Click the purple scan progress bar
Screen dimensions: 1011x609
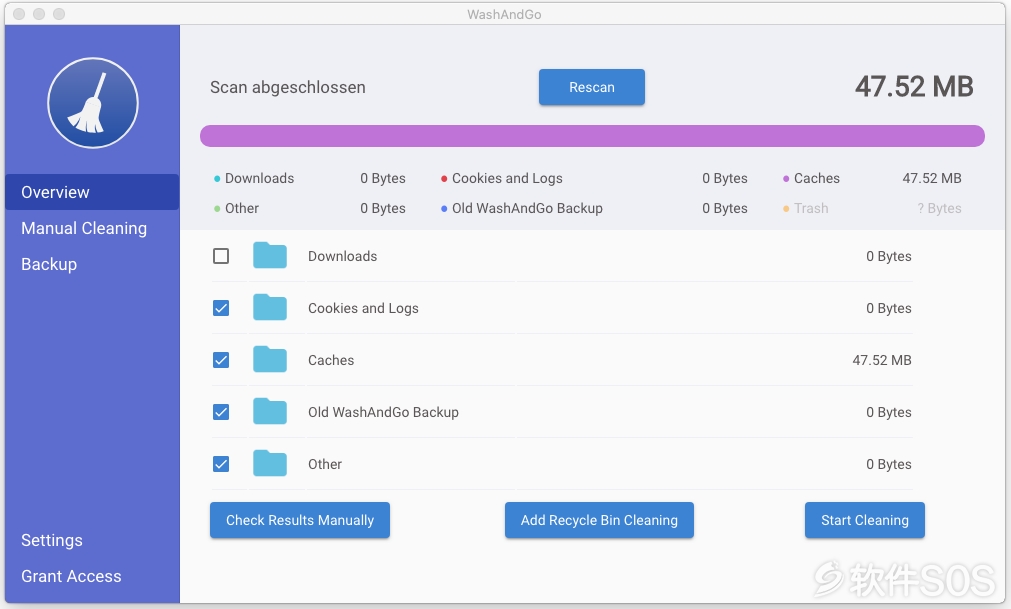pyautogui.click(x=592, y=136)
